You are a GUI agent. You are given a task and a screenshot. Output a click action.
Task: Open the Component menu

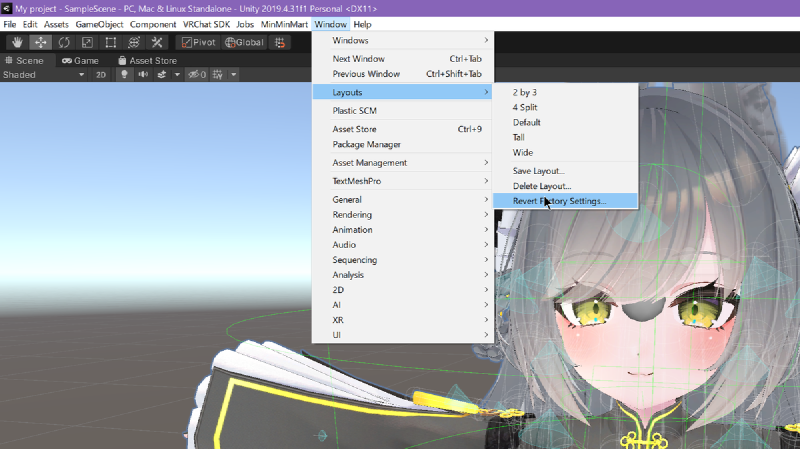click(x=153, y=24)
